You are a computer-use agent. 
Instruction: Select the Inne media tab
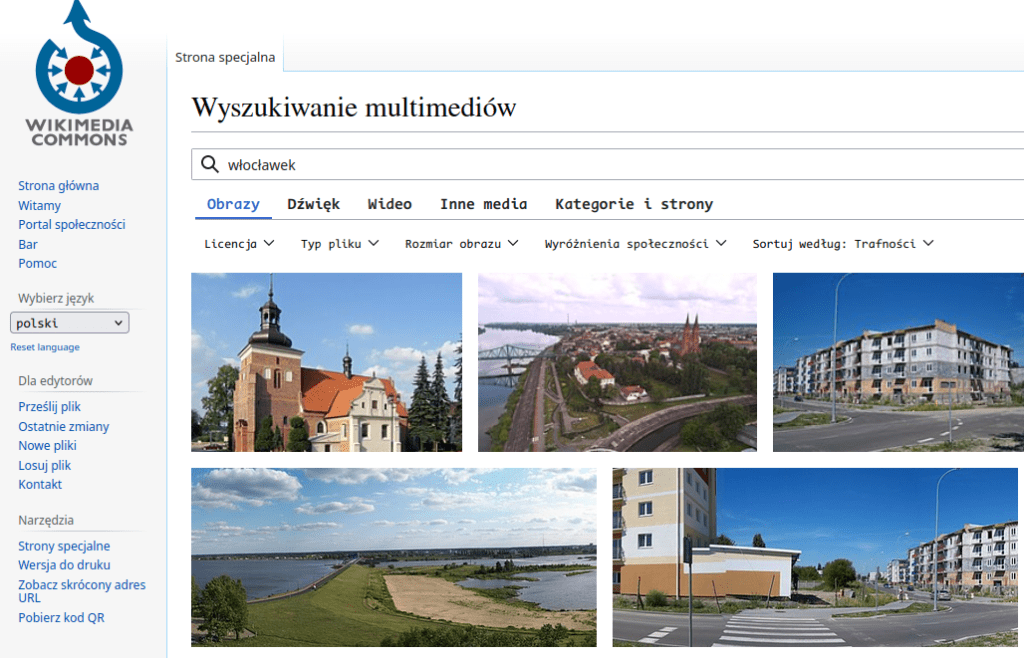tap(483, 203)
